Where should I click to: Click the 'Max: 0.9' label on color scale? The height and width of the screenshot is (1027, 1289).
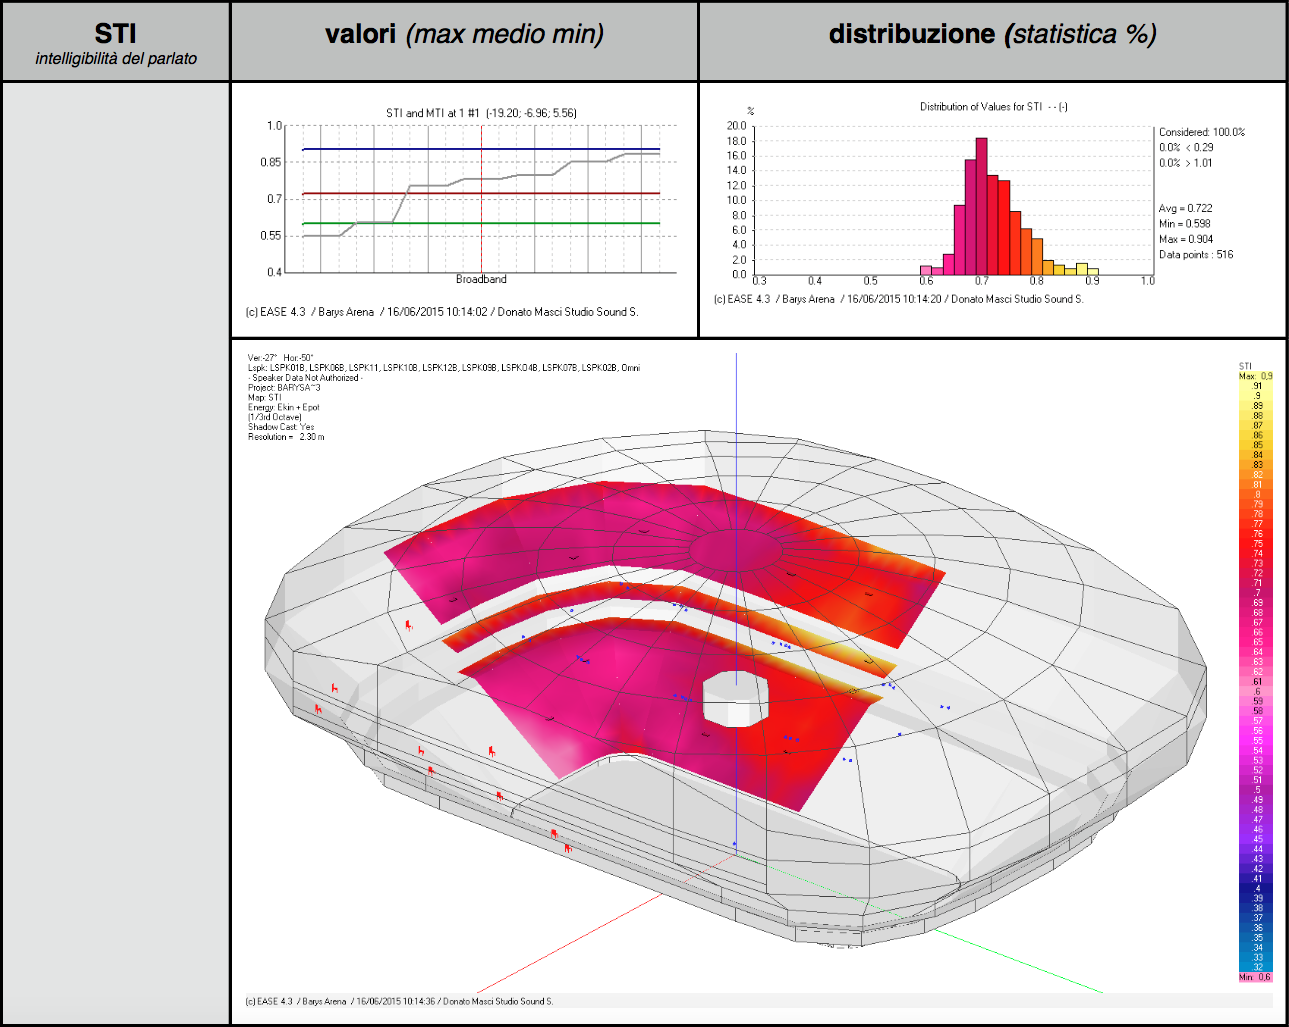pos(1256,376)
